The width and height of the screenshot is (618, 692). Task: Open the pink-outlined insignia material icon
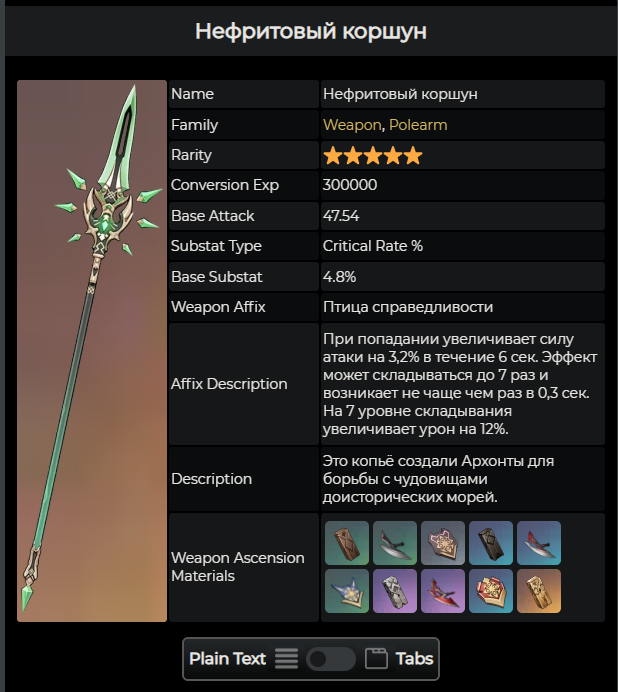[443, 543]
